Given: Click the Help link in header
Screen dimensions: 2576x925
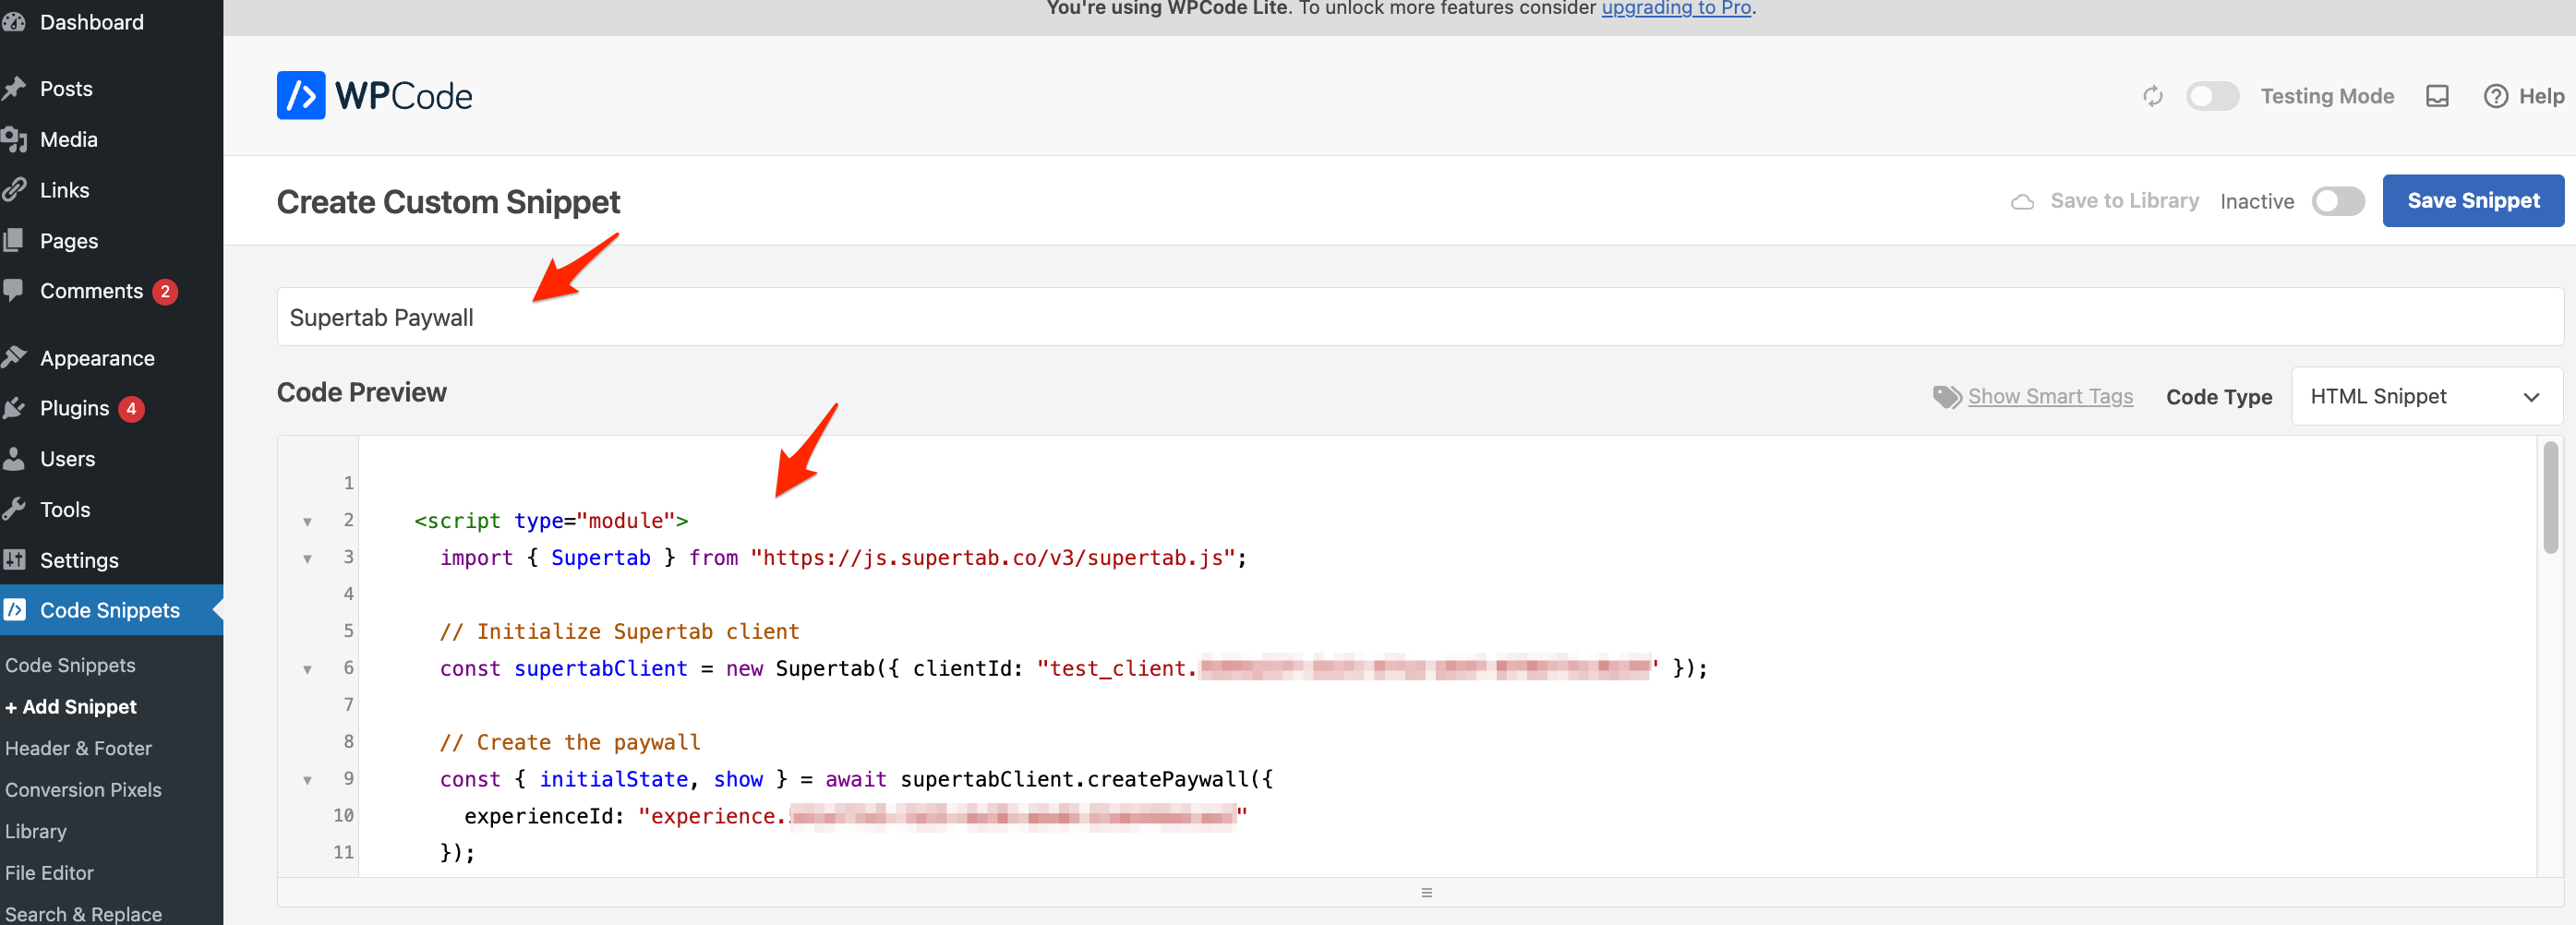Looking at the screenshot, I should pyautogui.click(x=2540, y=96).
